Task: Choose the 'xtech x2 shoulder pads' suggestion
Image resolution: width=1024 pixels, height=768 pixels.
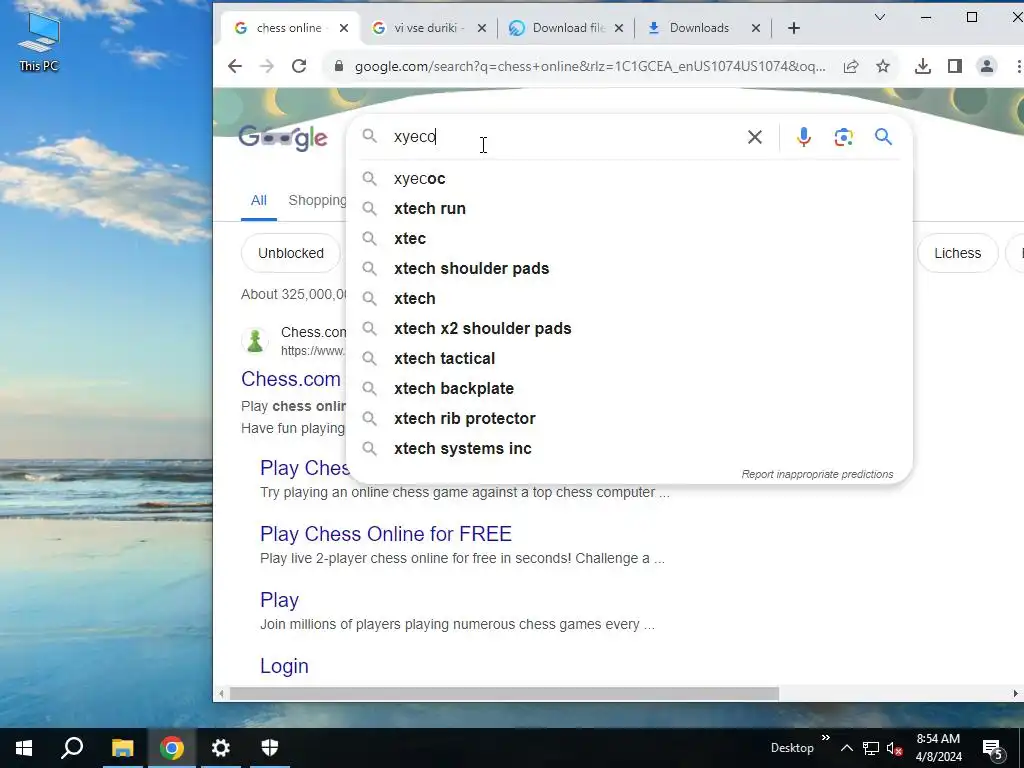Action: coord(630,328)
